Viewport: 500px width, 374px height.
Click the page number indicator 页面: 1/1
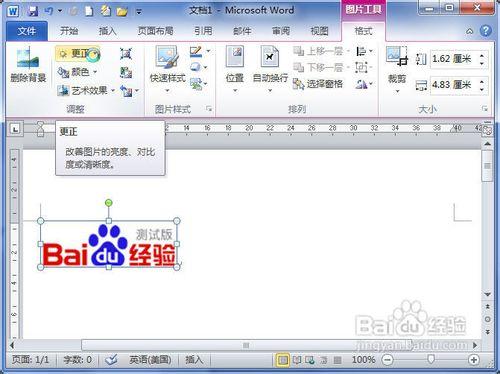(30, 360)
